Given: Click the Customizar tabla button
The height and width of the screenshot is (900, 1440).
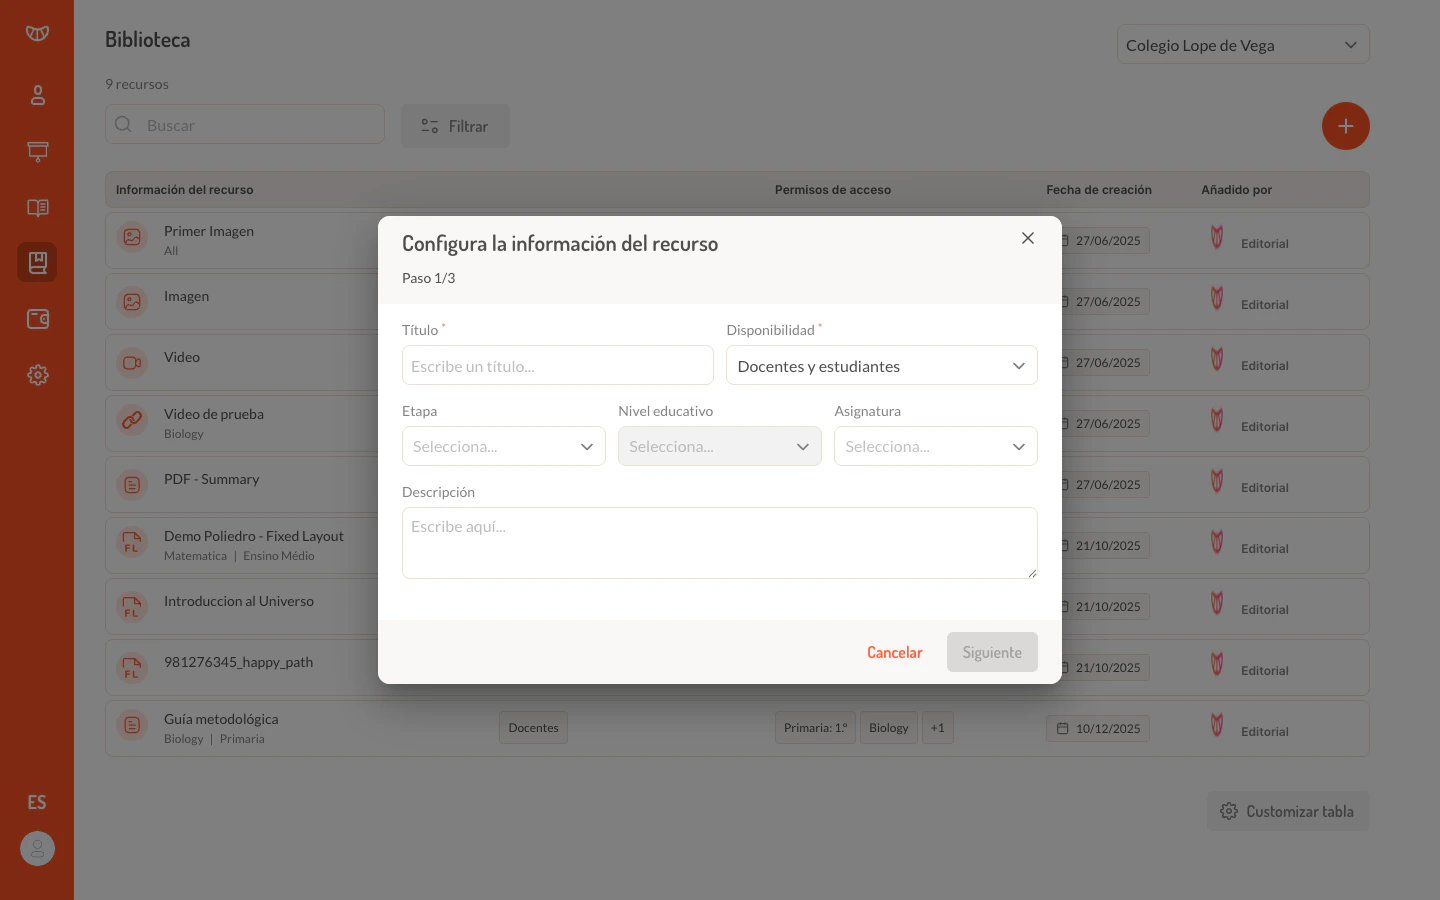Looking at the screenshot, I should click(1288, 811).
